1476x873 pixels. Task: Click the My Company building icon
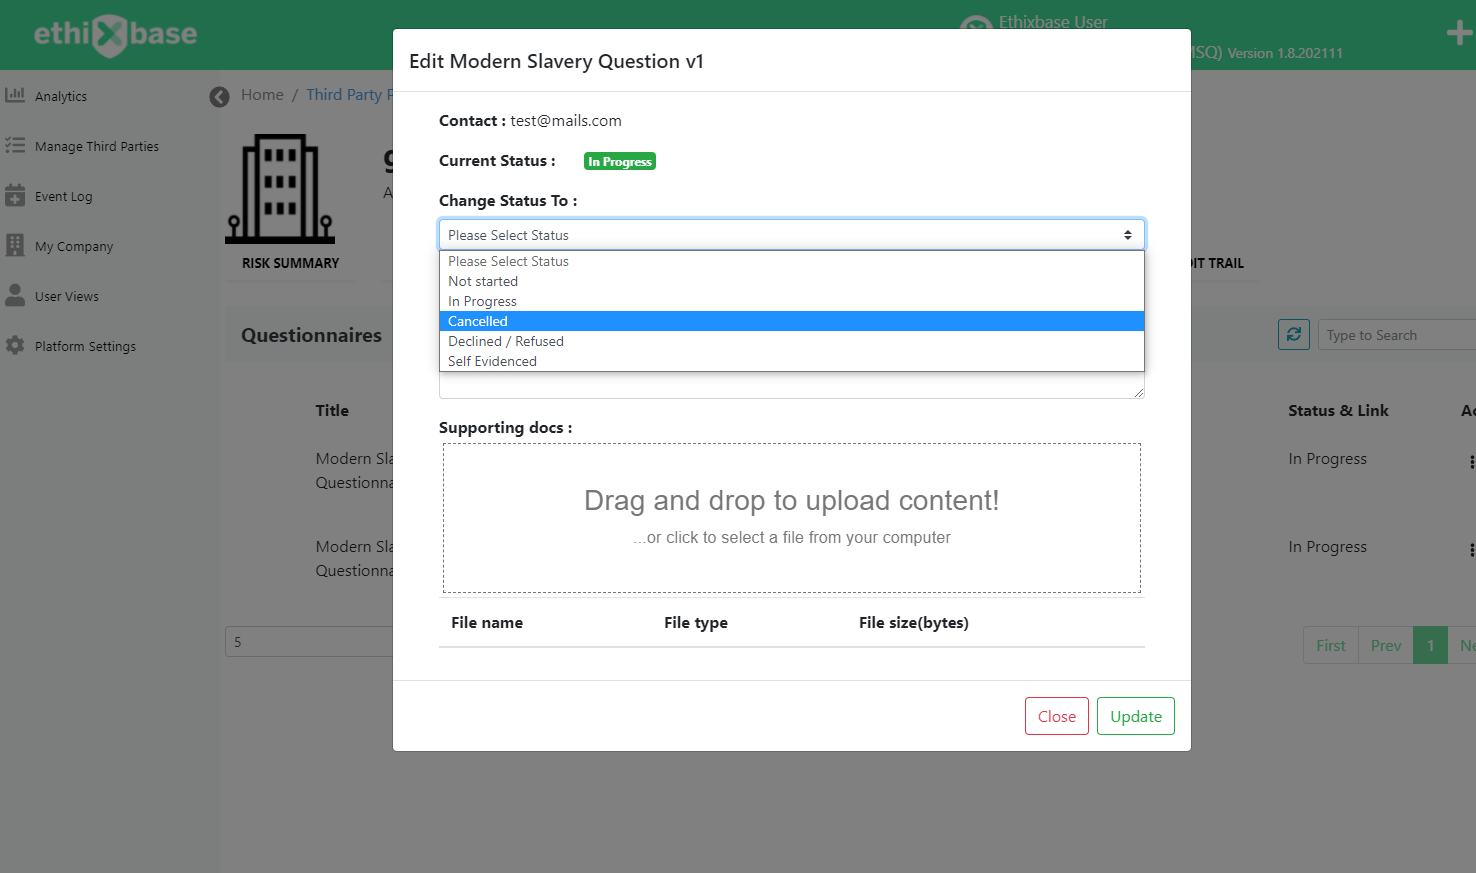tap(15, 245)
